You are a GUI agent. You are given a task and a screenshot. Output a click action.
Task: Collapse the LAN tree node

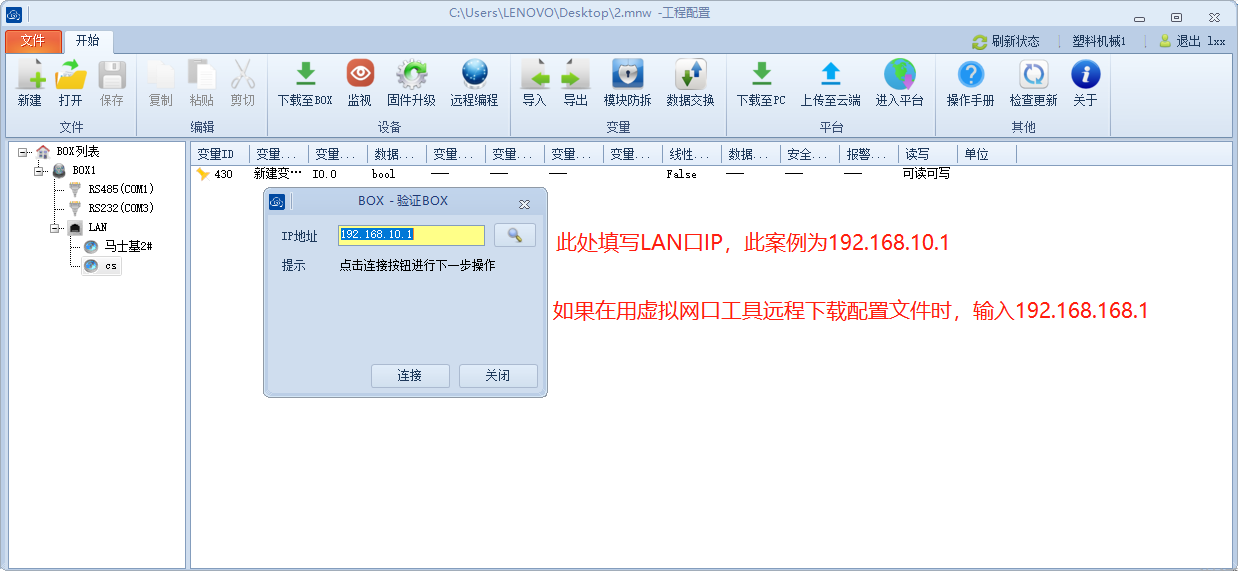(57, 228)
